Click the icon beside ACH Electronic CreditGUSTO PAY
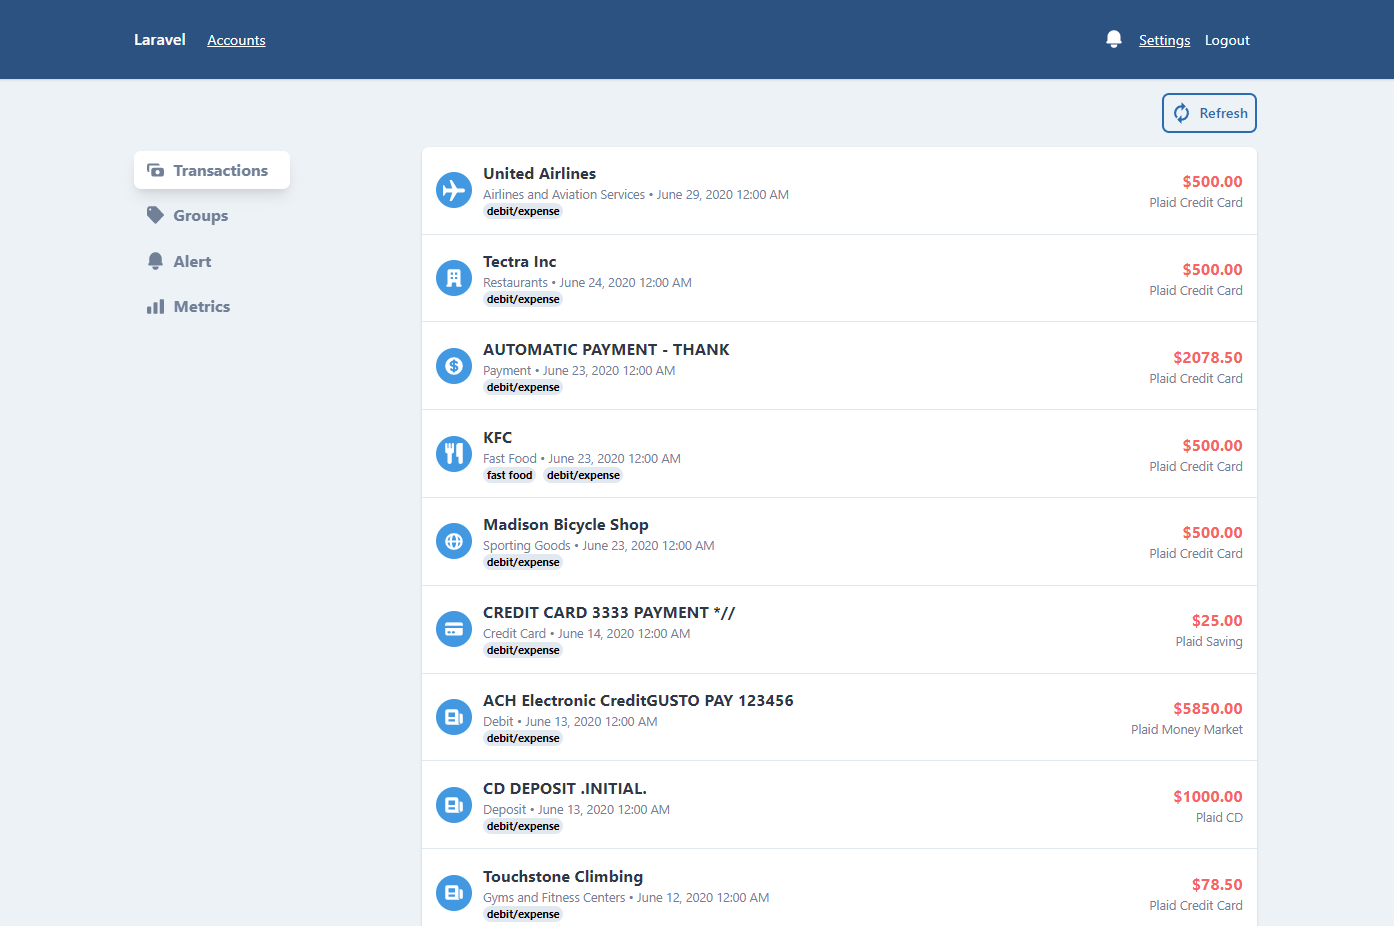The width and height of the screenshot is (1394, 926). click(x=454, y=717)
